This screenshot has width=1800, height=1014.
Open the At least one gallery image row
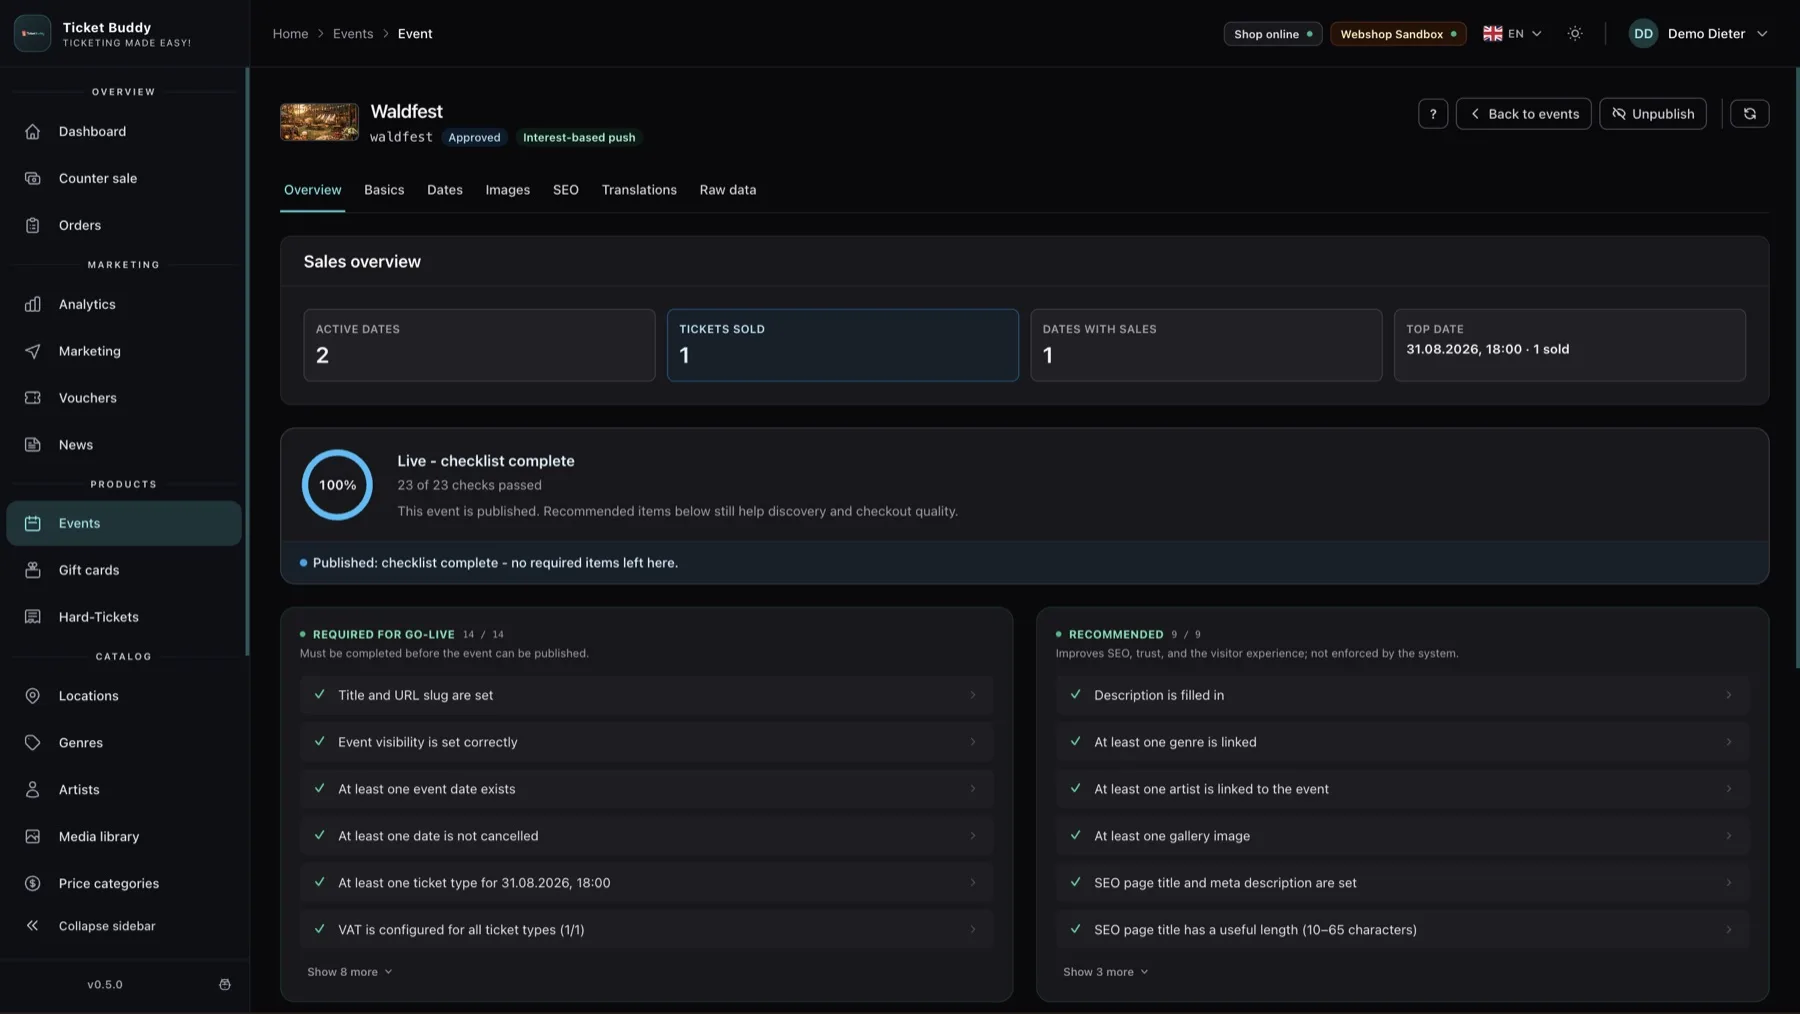pos(1402,836)
